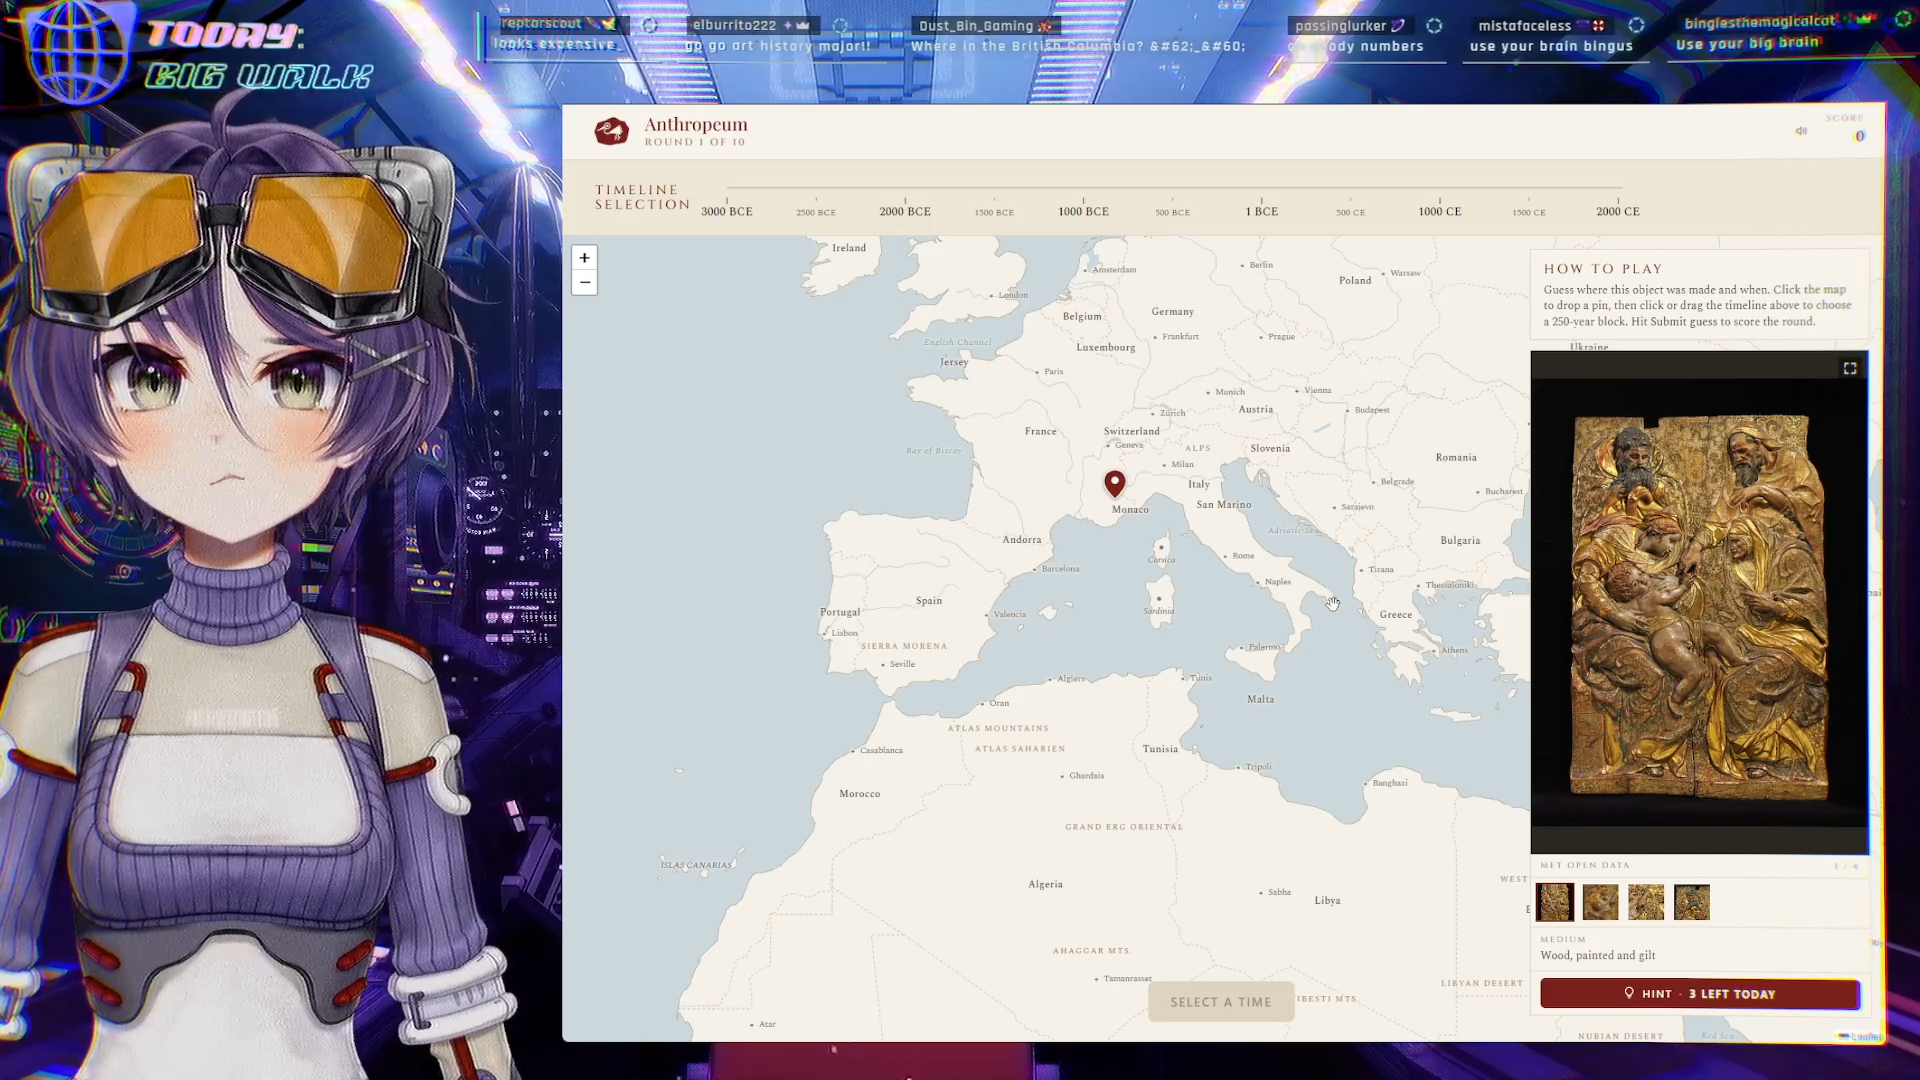Screen dimensions: 1920x1080
Task: Select 1 BCE on the timeline
Action: point(1261,212)
